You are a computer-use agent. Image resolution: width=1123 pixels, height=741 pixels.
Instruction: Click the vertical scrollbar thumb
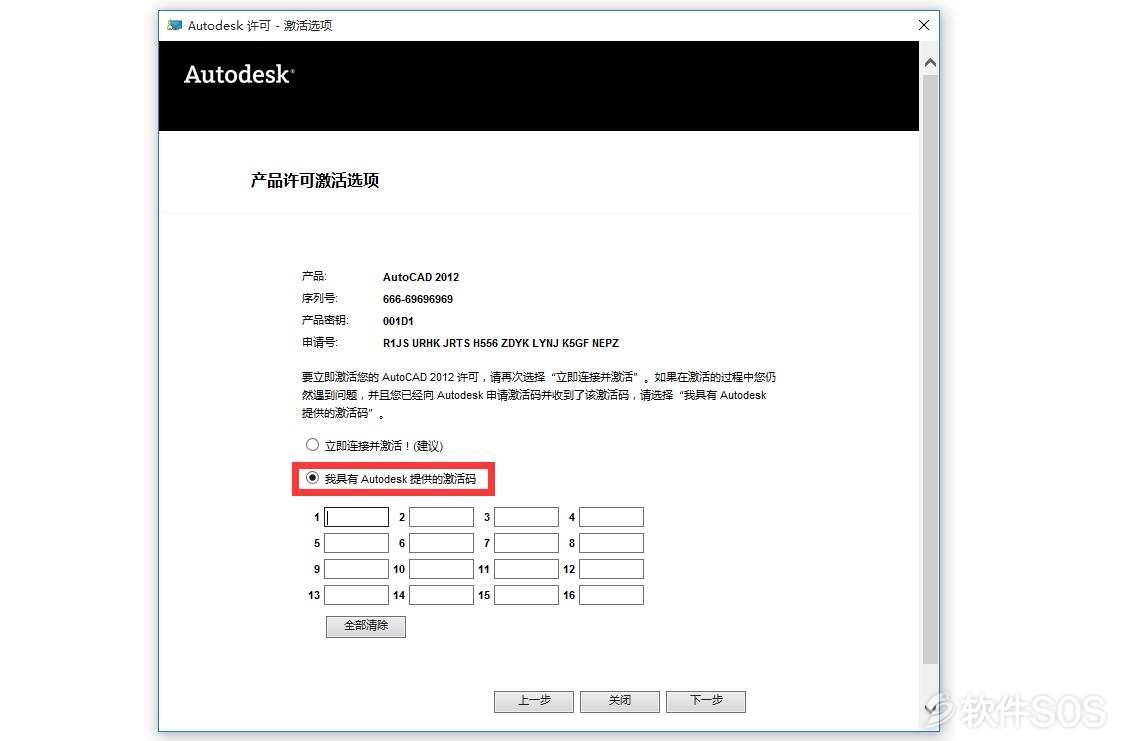click(x=930, y=369)
